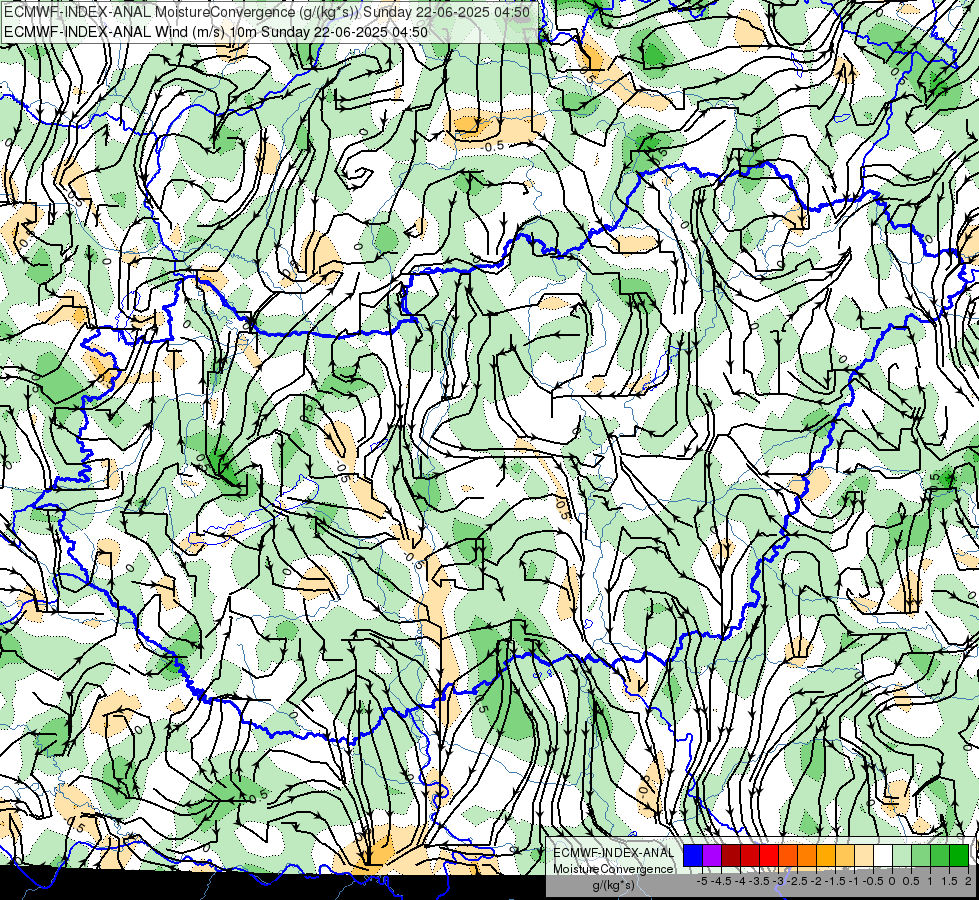
Task: Click the darkest green legend swatch
Action: [959, 855]
